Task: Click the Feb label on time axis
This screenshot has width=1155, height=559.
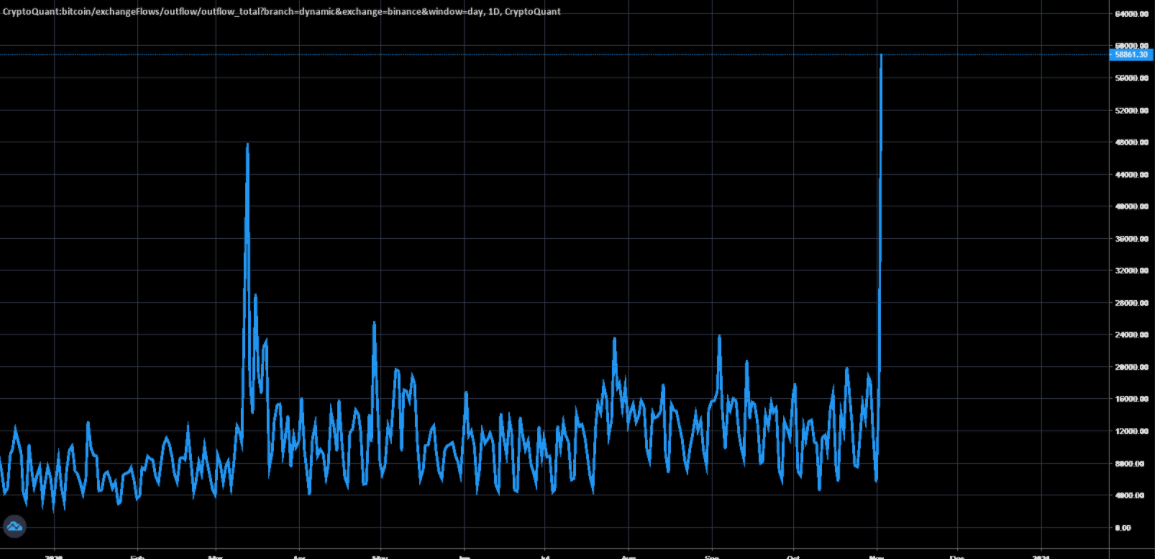Action: [x=136, y=554]
